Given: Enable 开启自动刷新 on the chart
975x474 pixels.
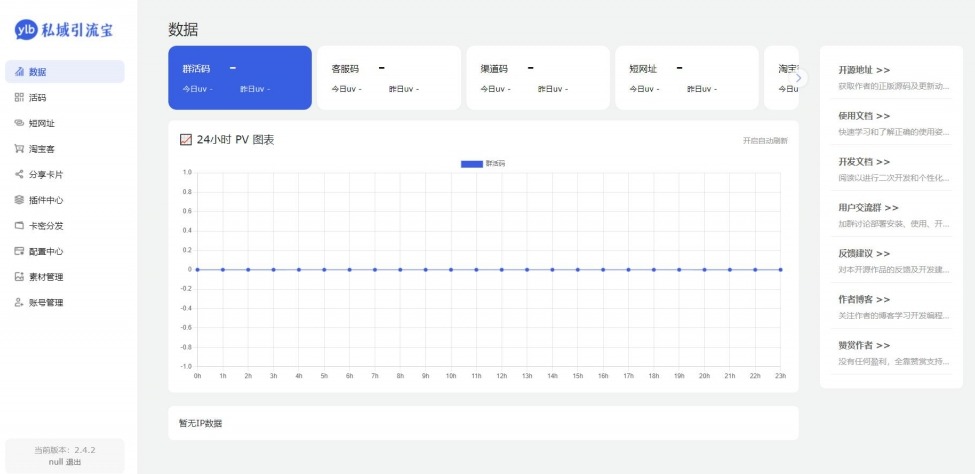Looking at the screenshot, I should tap(765, 141).
